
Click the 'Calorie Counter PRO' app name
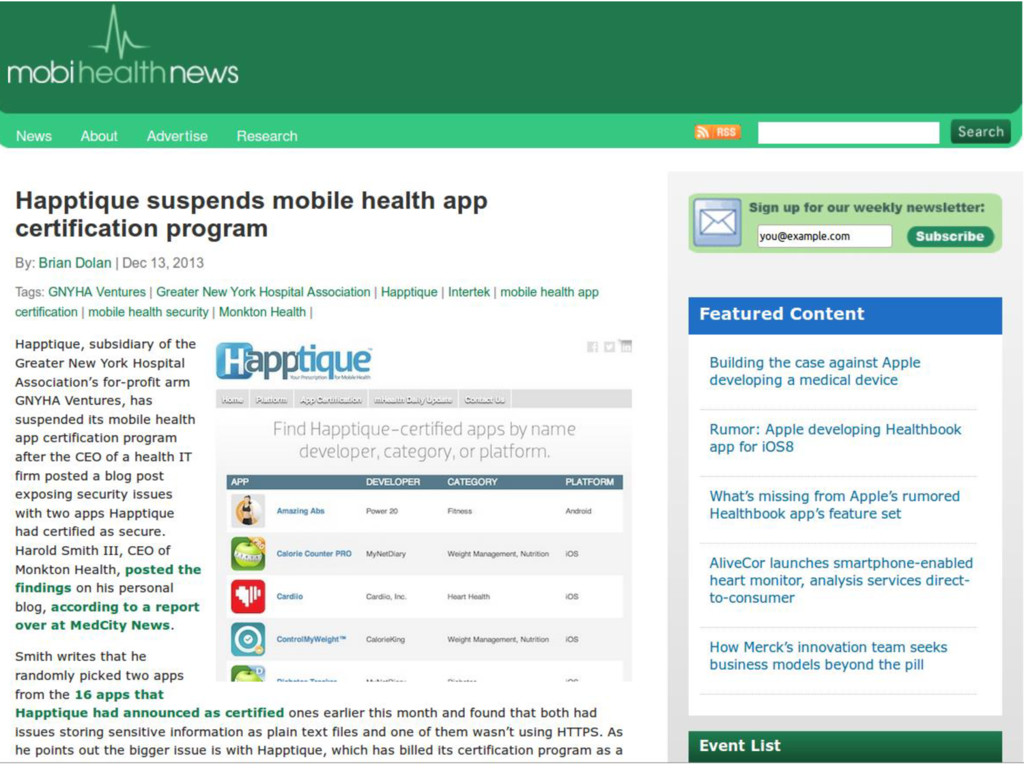[314, 554]
